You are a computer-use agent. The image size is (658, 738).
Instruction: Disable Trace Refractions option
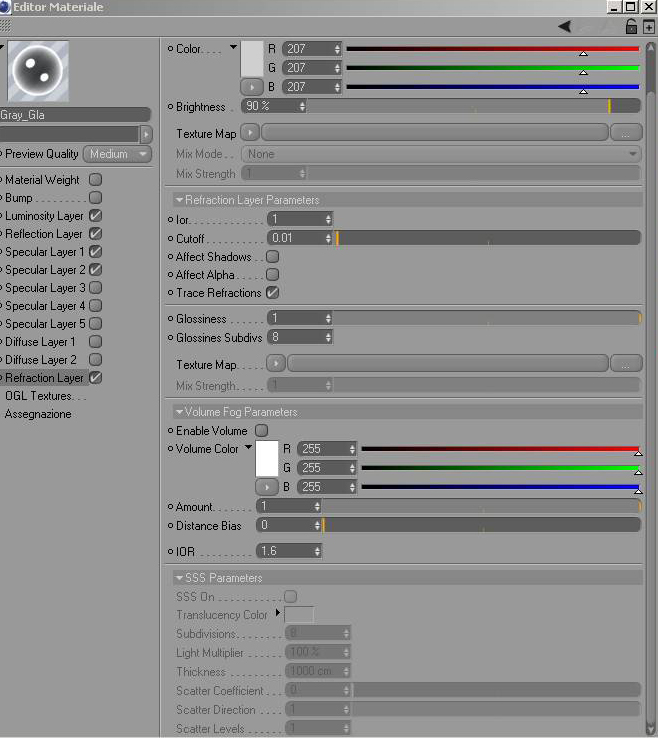[273, 292]
